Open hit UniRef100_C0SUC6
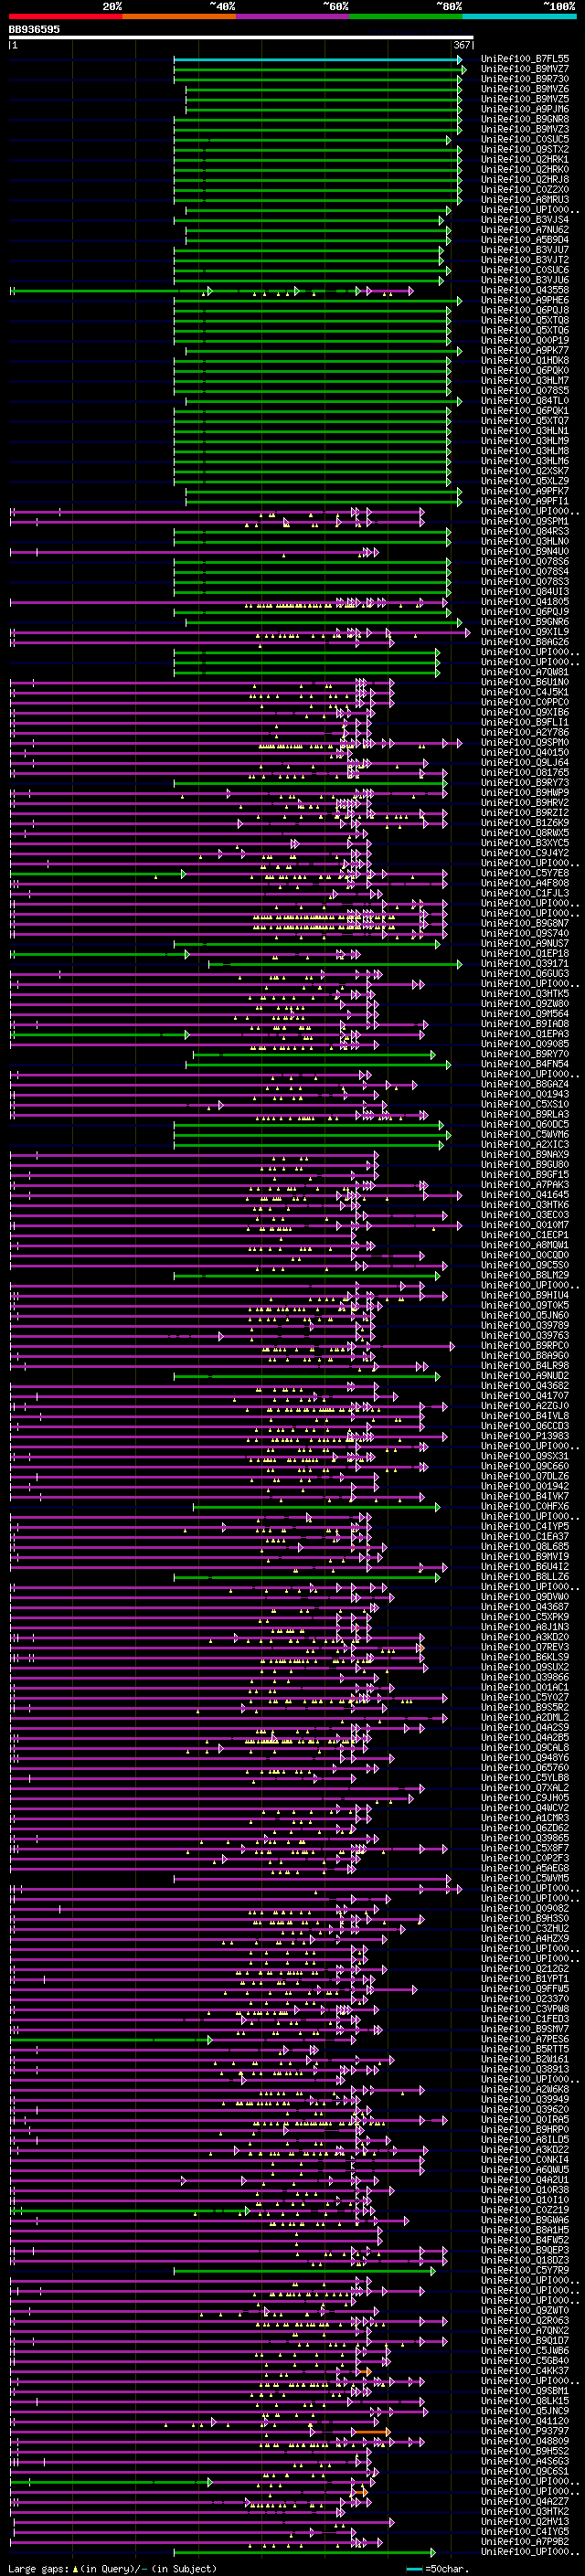Image resolution: width=585 pixels, height=2576 pixels. pos(525,270)
